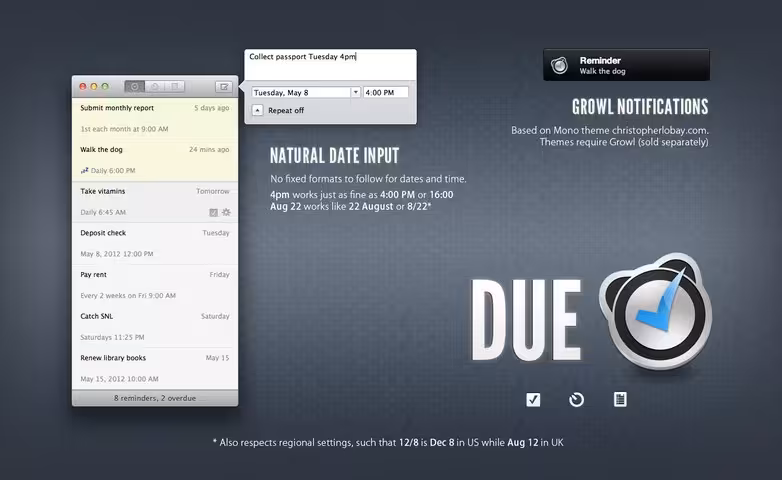The height and width of the screenshot is (480, 782).
Task: Click the Tuesday due label on Deposit check
Action: pos(216,233)
